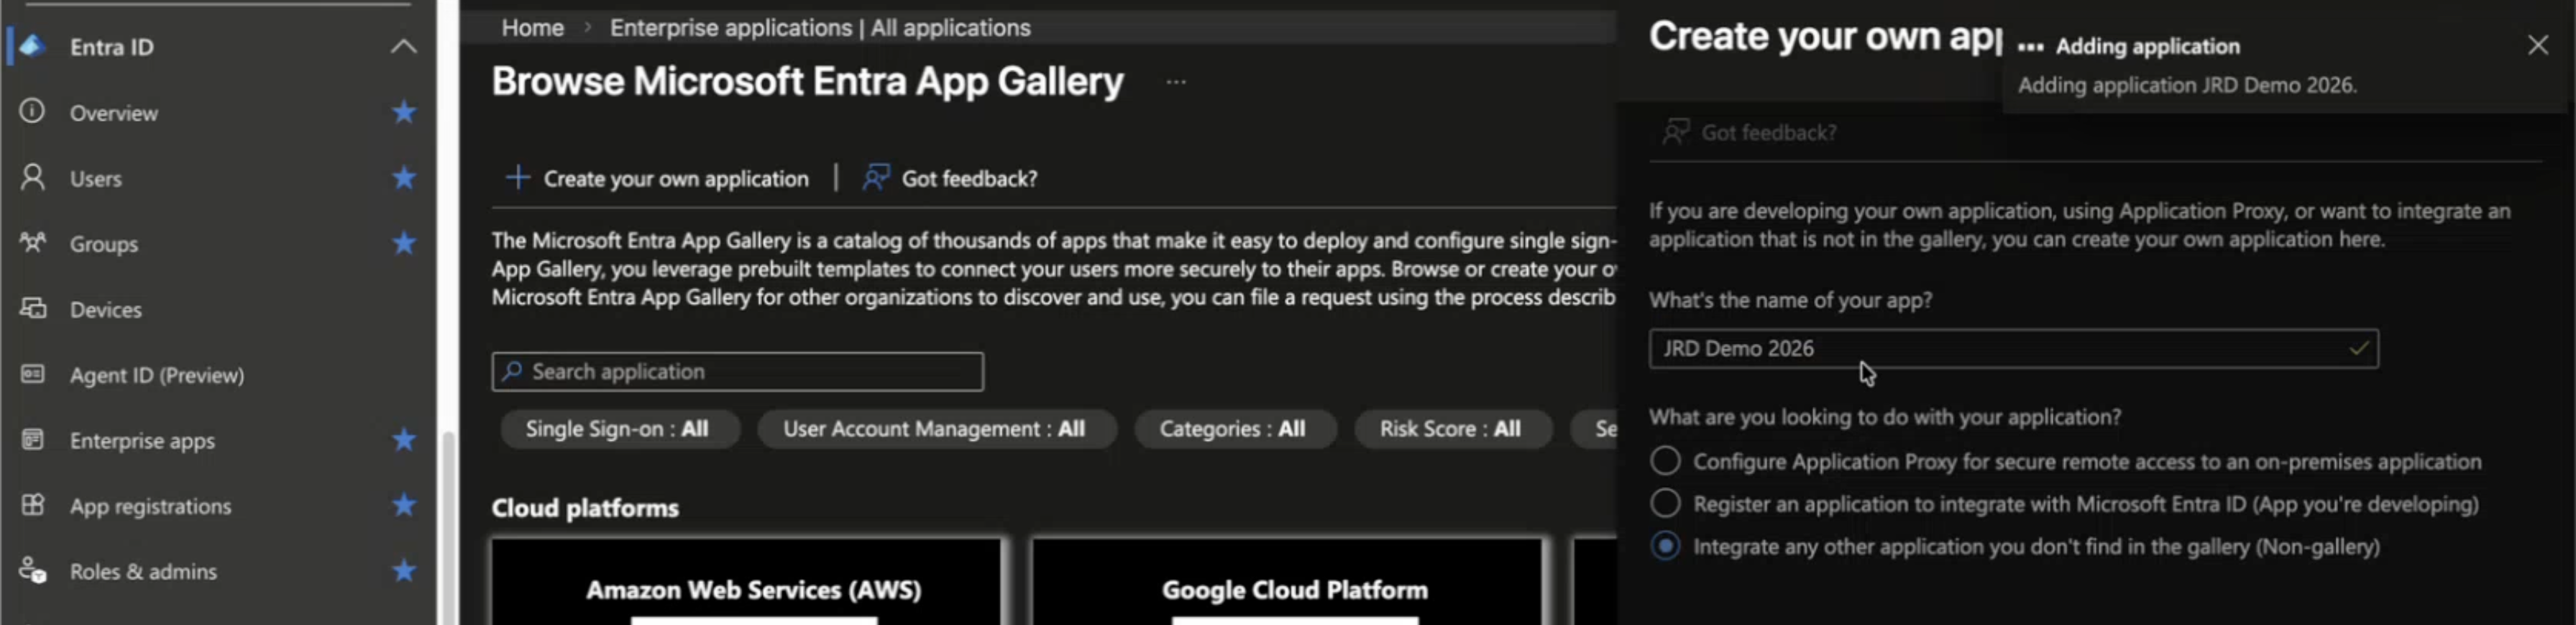Unfavorite Overview using its star
2576x625 pixels.
tap(404, 112)
